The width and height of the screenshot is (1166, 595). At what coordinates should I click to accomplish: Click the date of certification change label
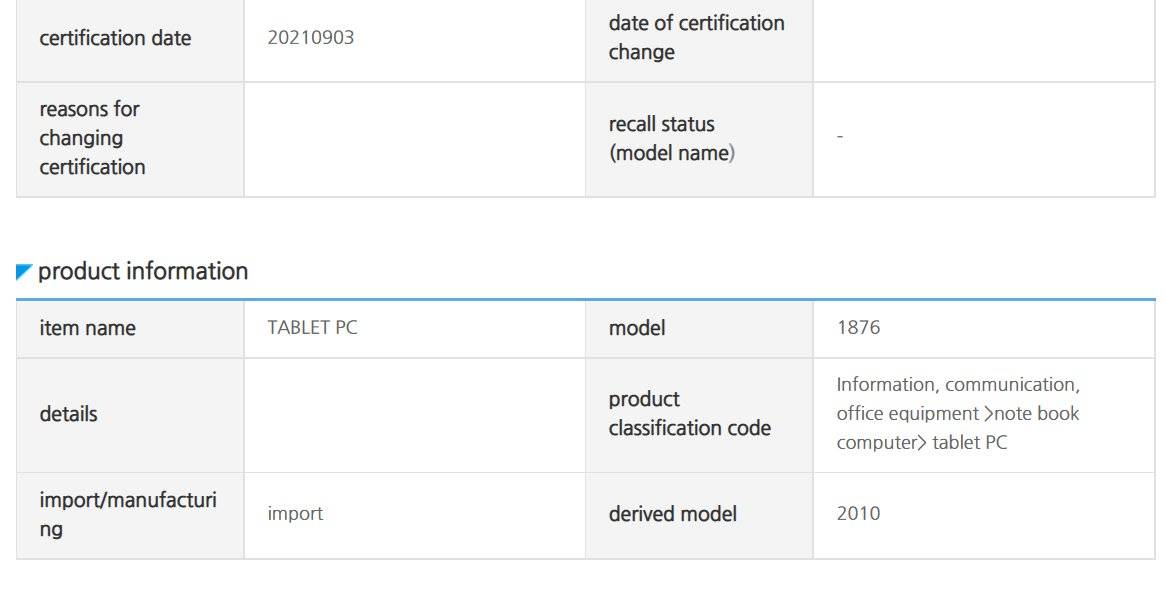point(697,37)
